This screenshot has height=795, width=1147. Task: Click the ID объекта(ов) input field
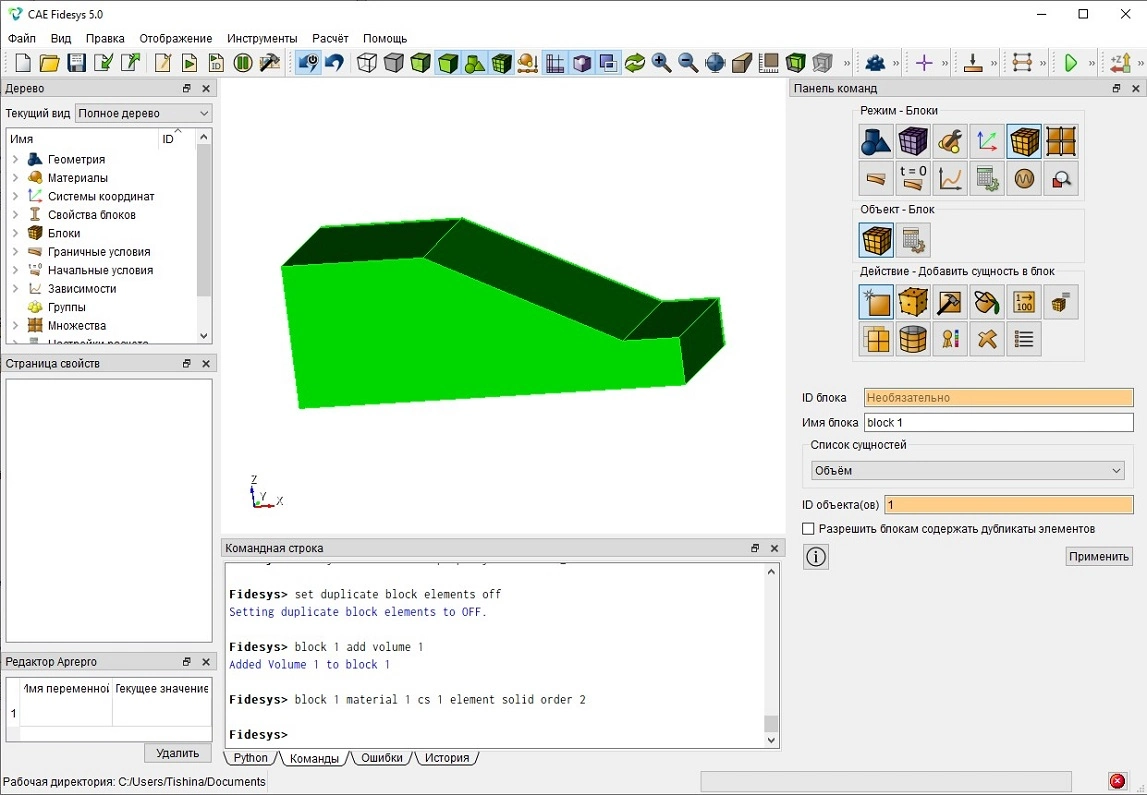tap(1009, 505)
